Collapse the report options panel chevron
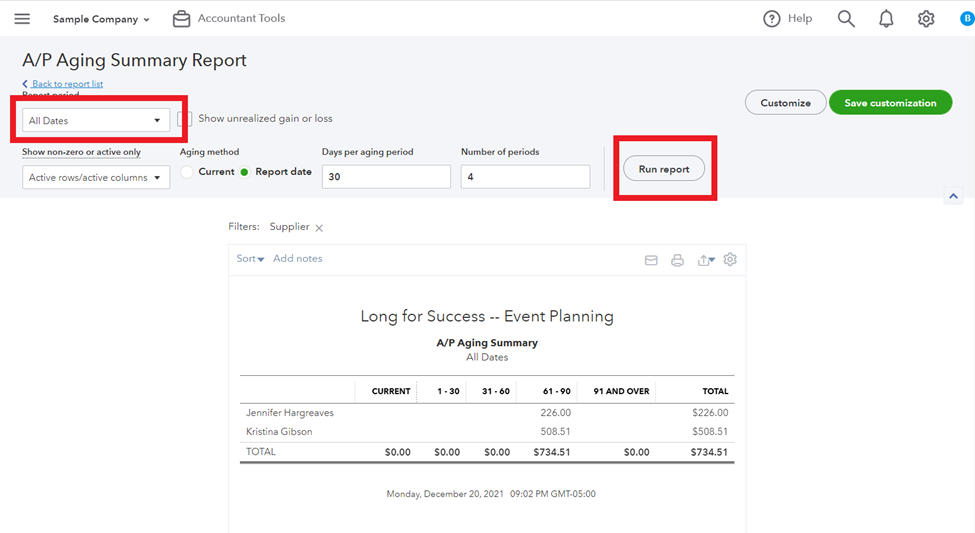Screen dimensions: 975x533 click(953, 196)
